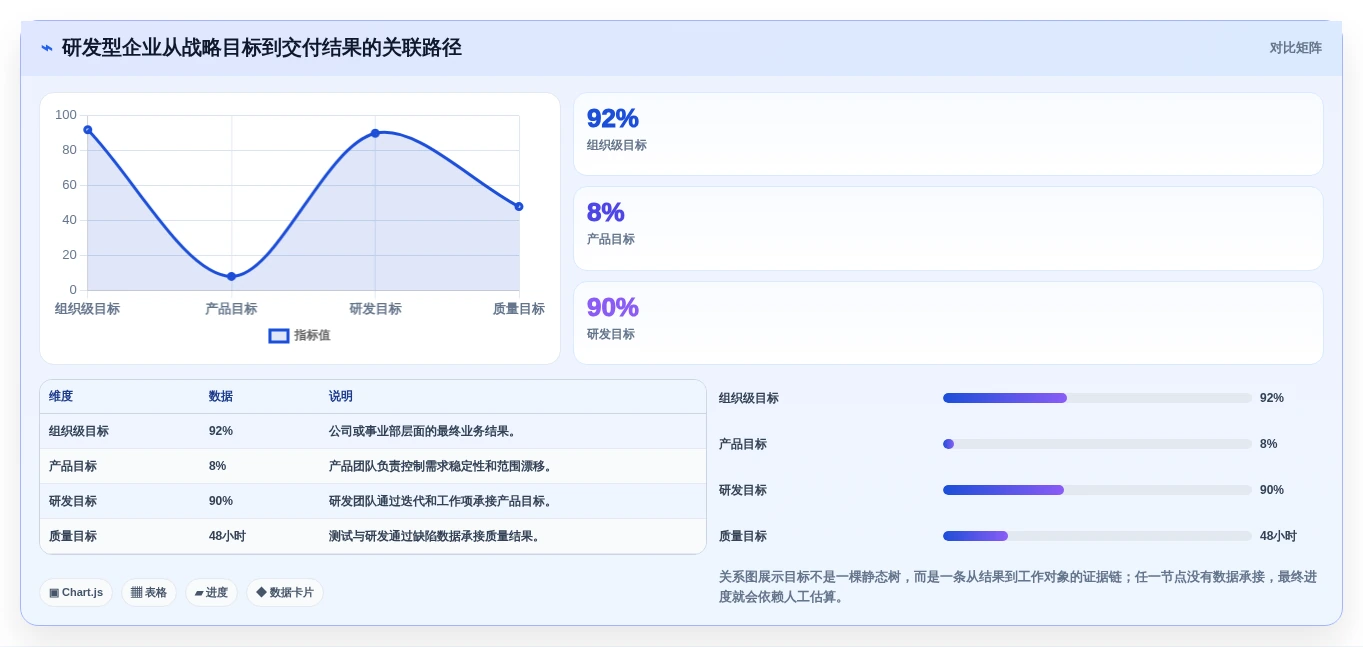This screenshot has height=647, width=1363.
Task: Click the 质量目标 progress row label
Action: [743, 536]
